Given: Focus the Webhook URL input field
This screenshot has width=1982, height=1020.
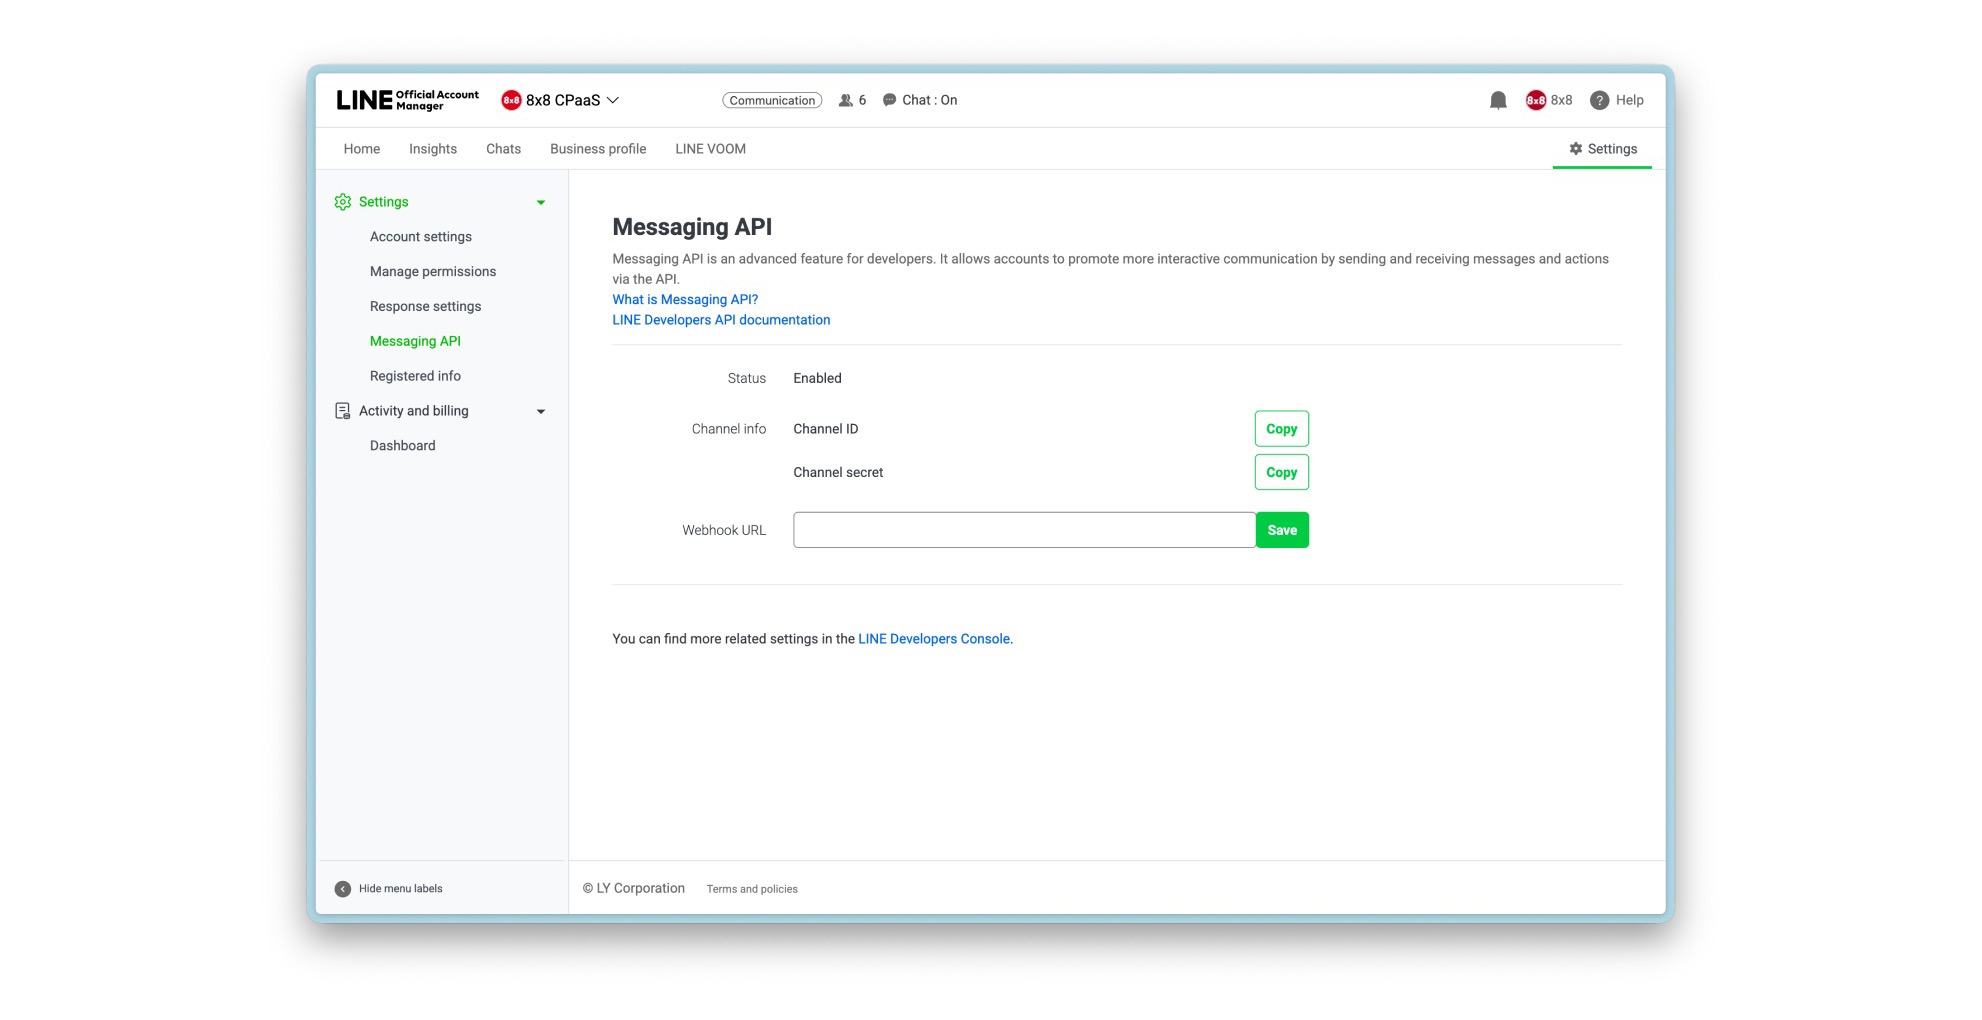Looking at the screenshot, I should coord(1024,530).
